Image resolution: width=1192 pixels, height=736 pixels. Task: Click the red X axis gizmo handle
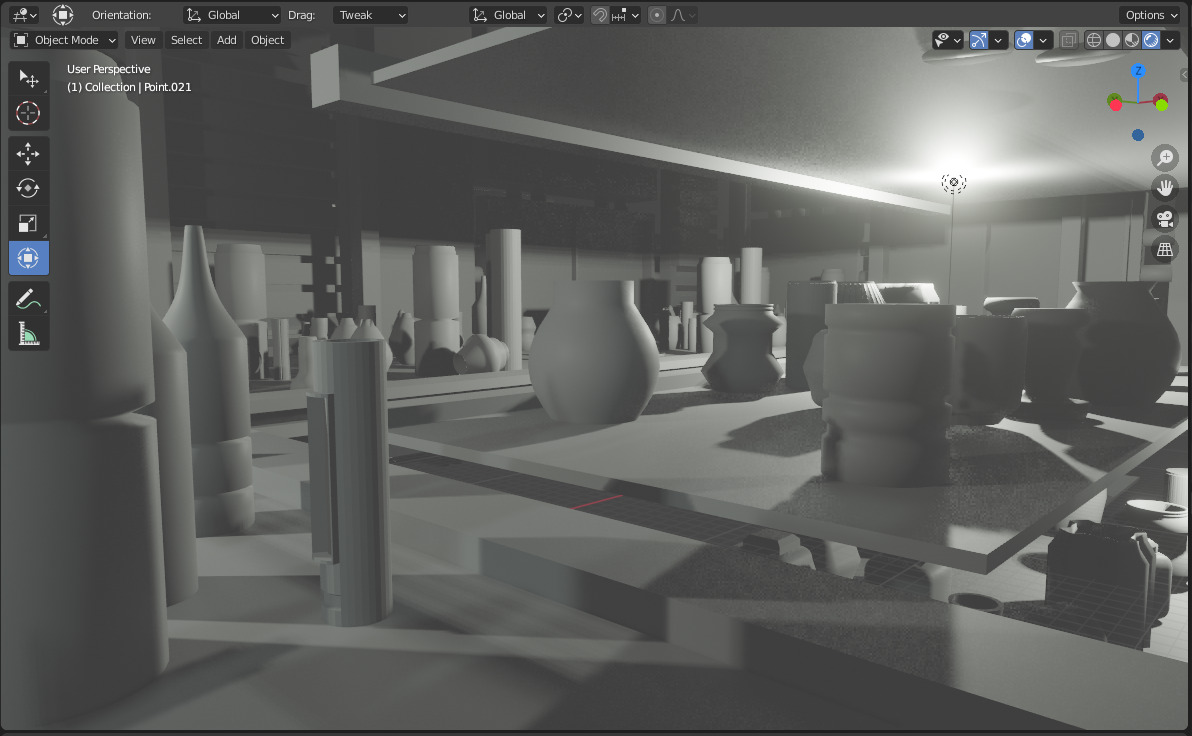tap(1115, 104)
